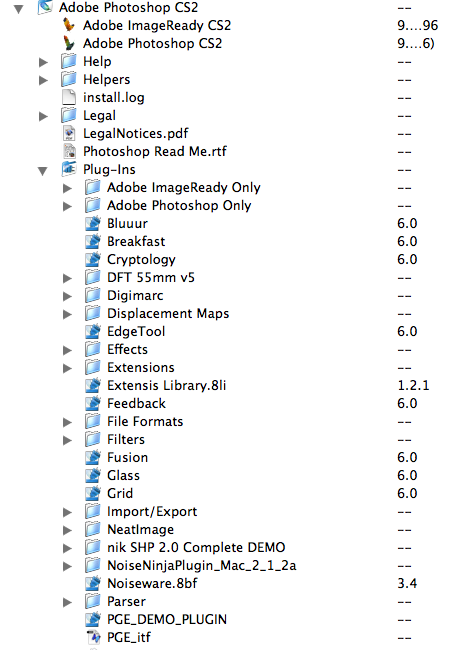
Task: Select the NeatImage folder name
Action: click(x=140, y=530)
